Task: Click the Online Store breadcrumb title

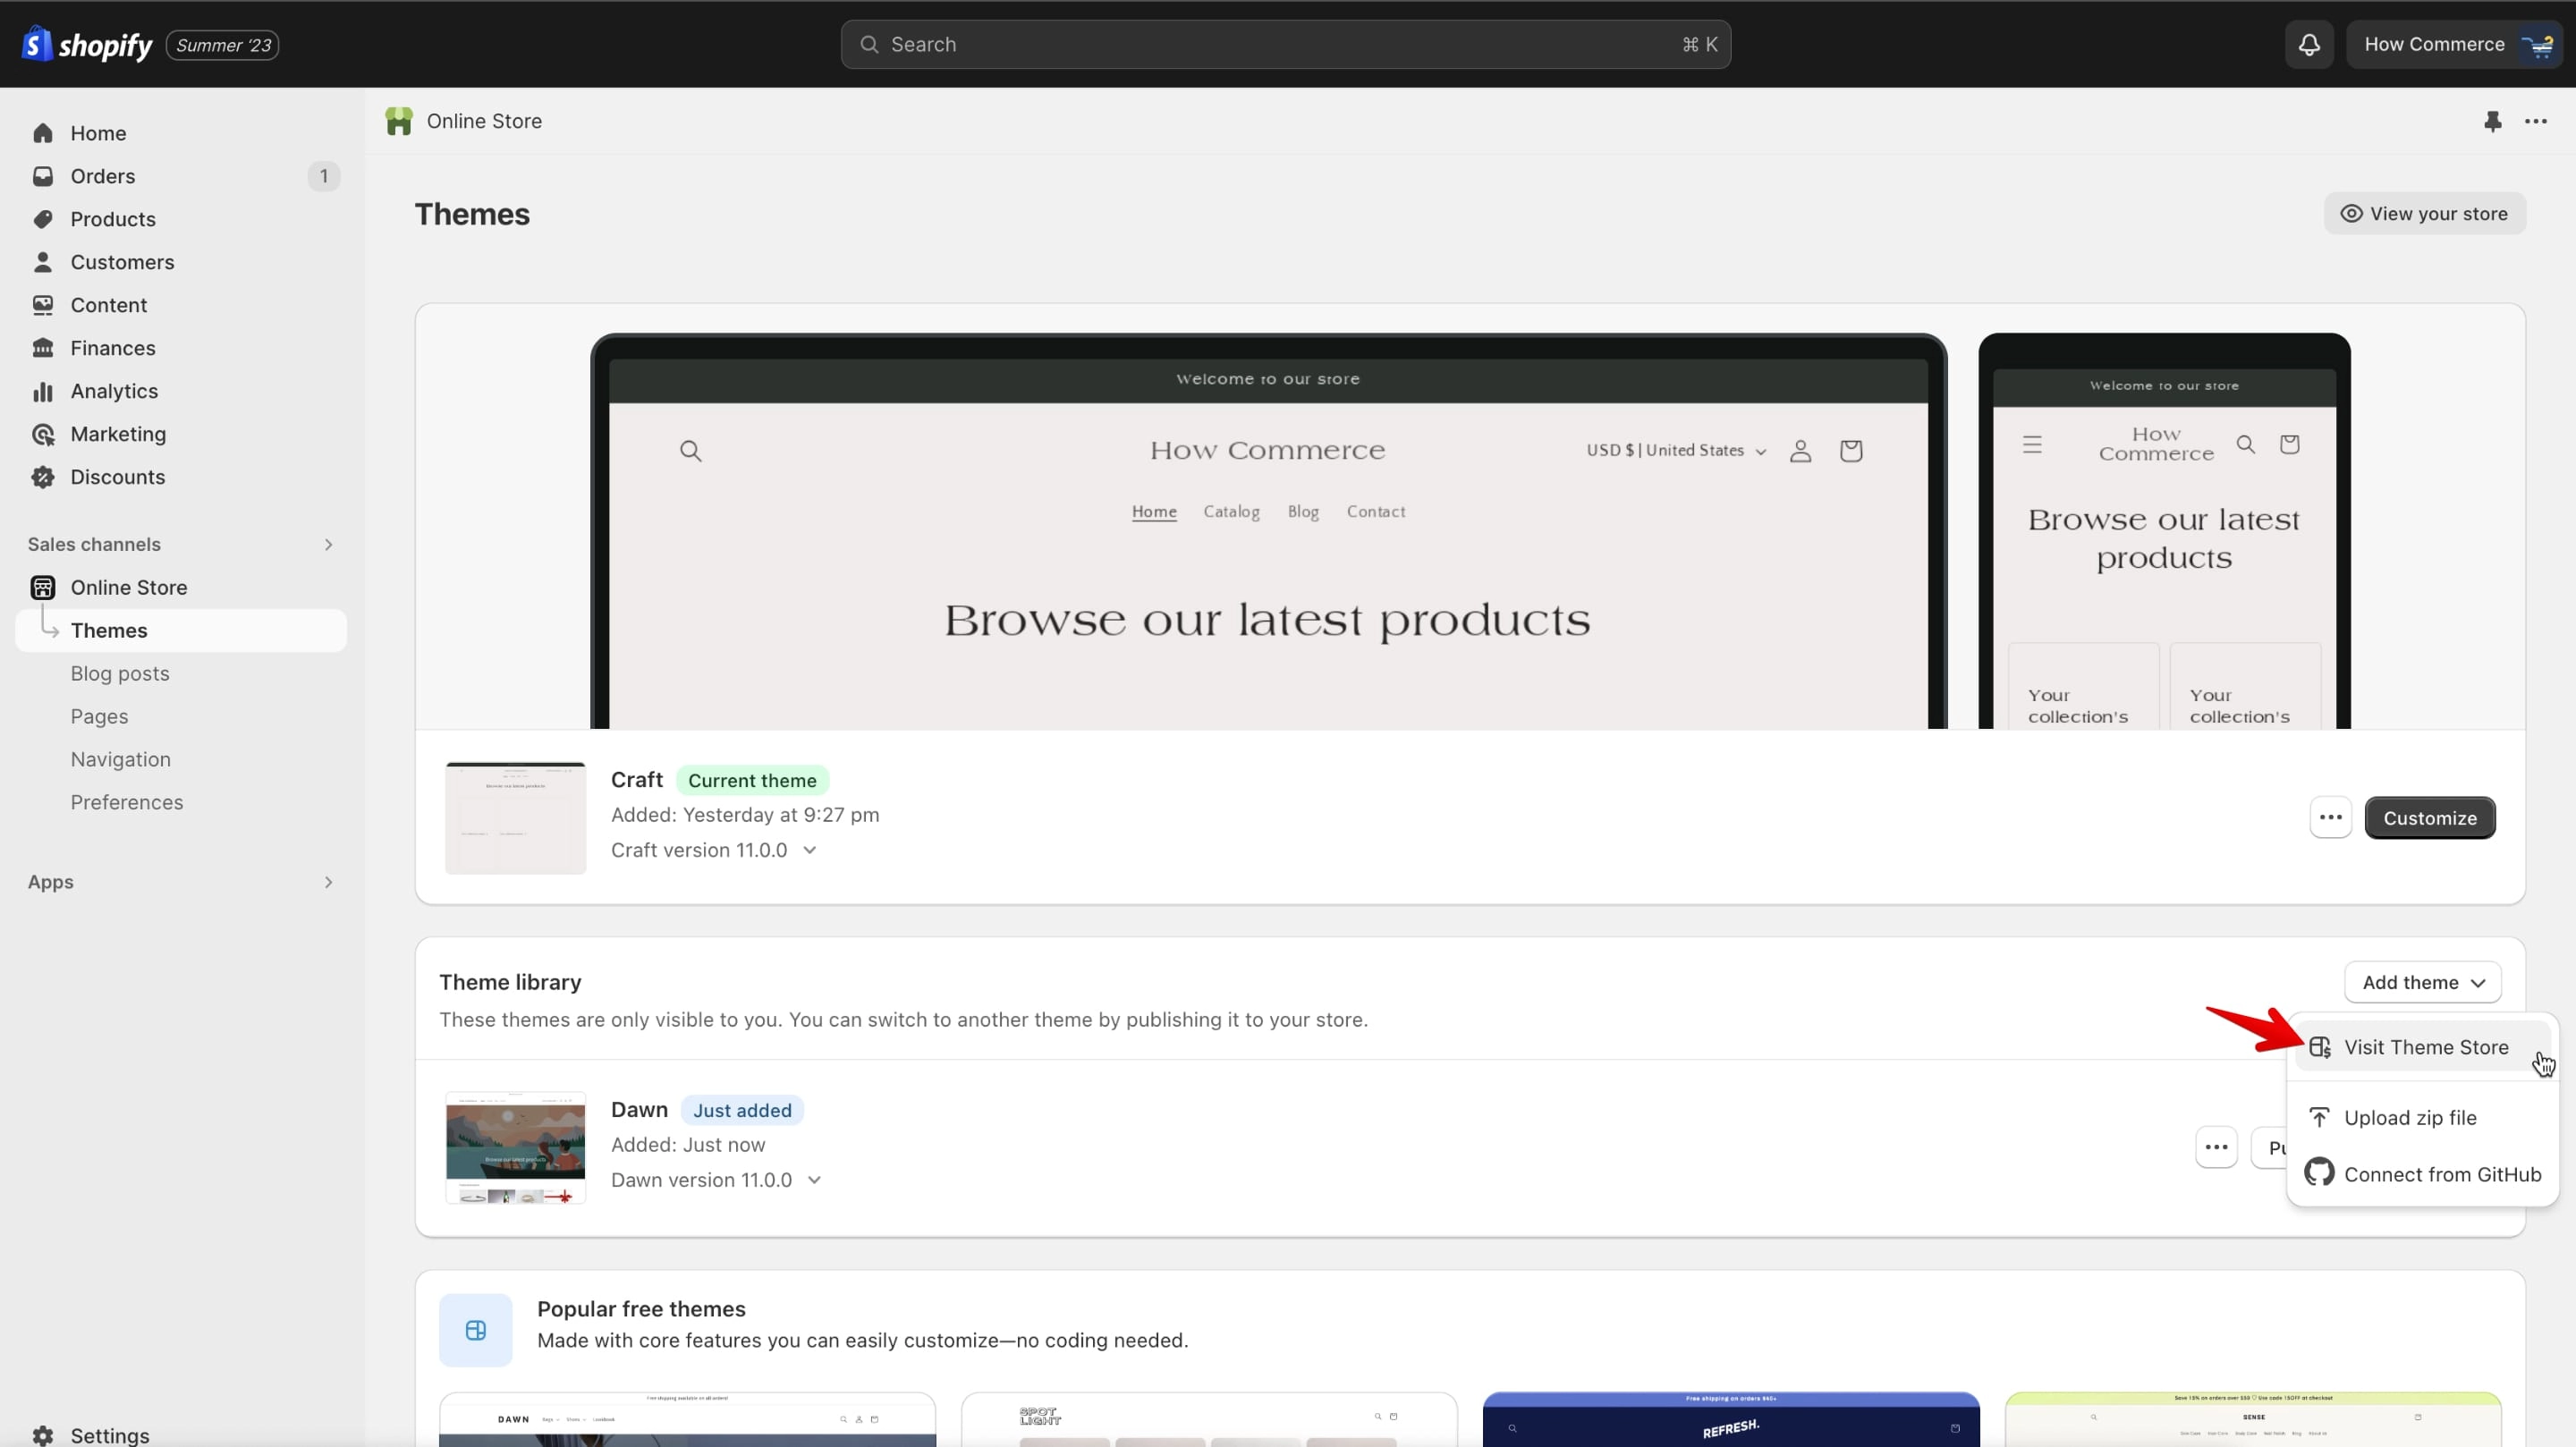Action: click(484, 121)
